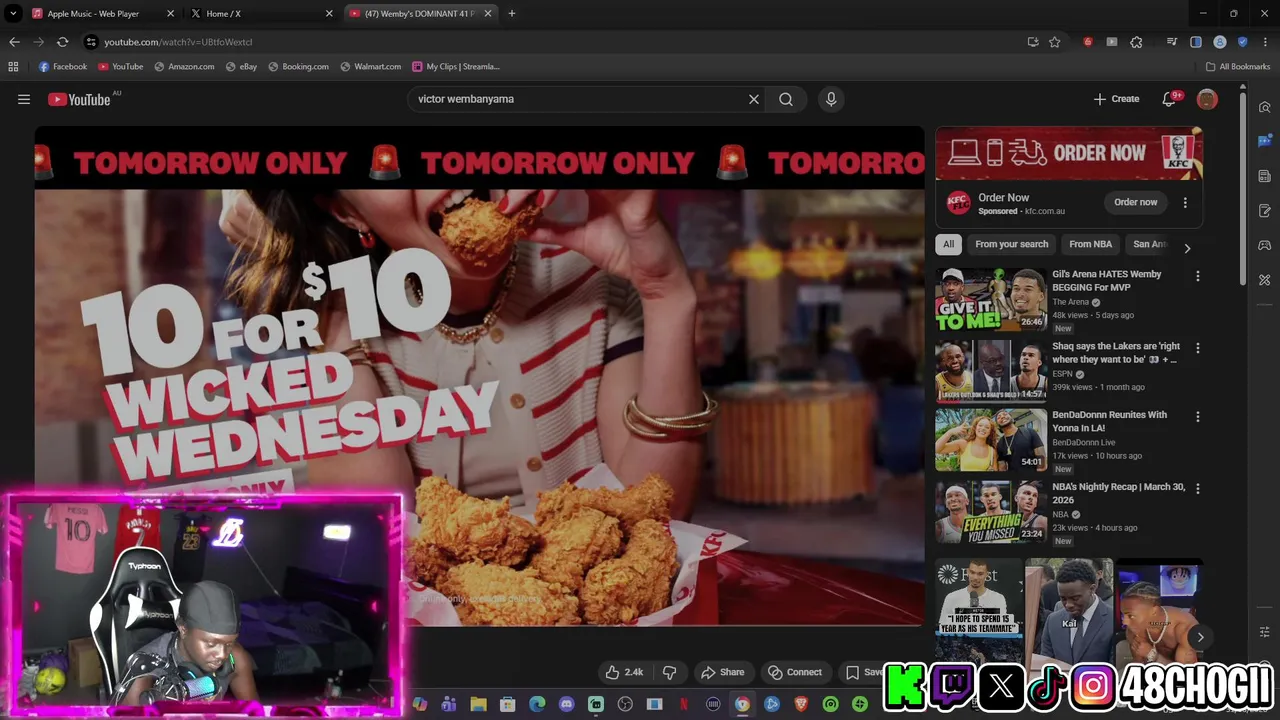The width and height of the screenshot is (1280, 720).
Task: Dislike the video
Action: click(670, 672)
